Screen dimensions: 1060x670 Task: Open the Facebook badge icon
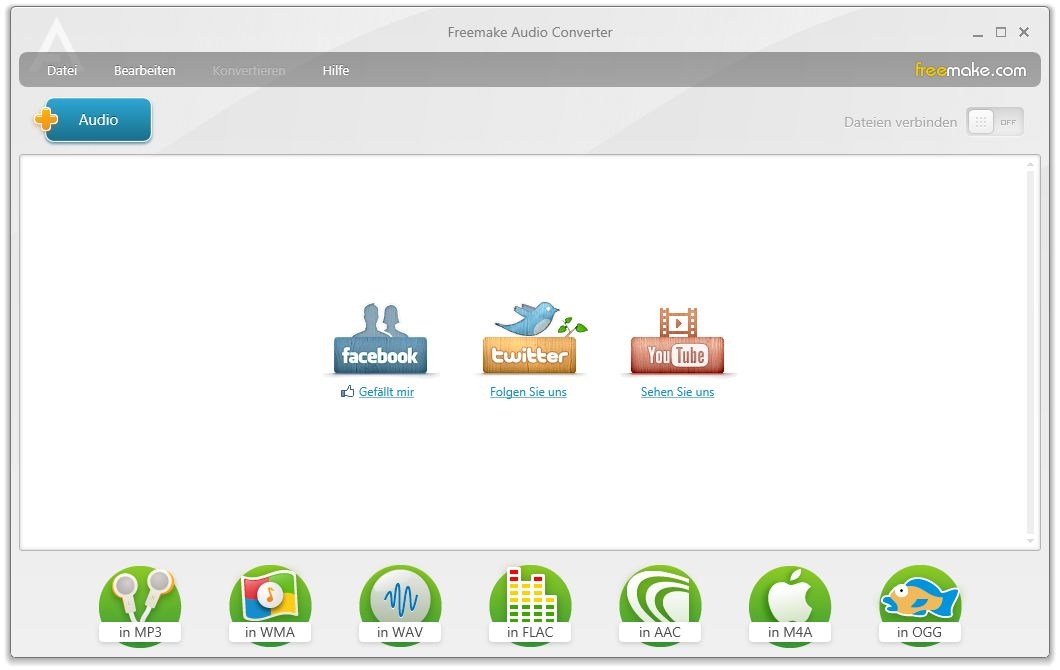(x=381, y=339)
